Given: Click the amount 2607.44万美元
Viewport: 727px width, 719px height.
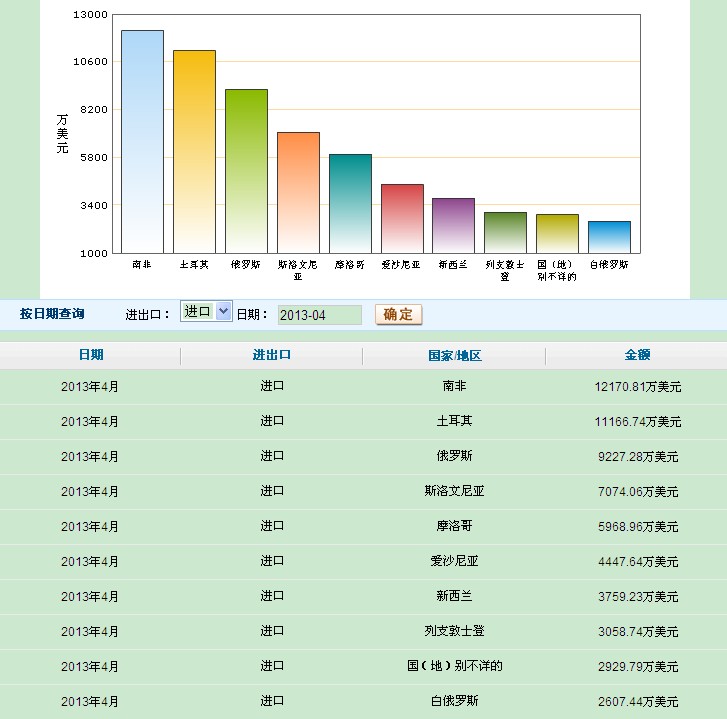Looking at the screenshot, I should click(638, 702).
